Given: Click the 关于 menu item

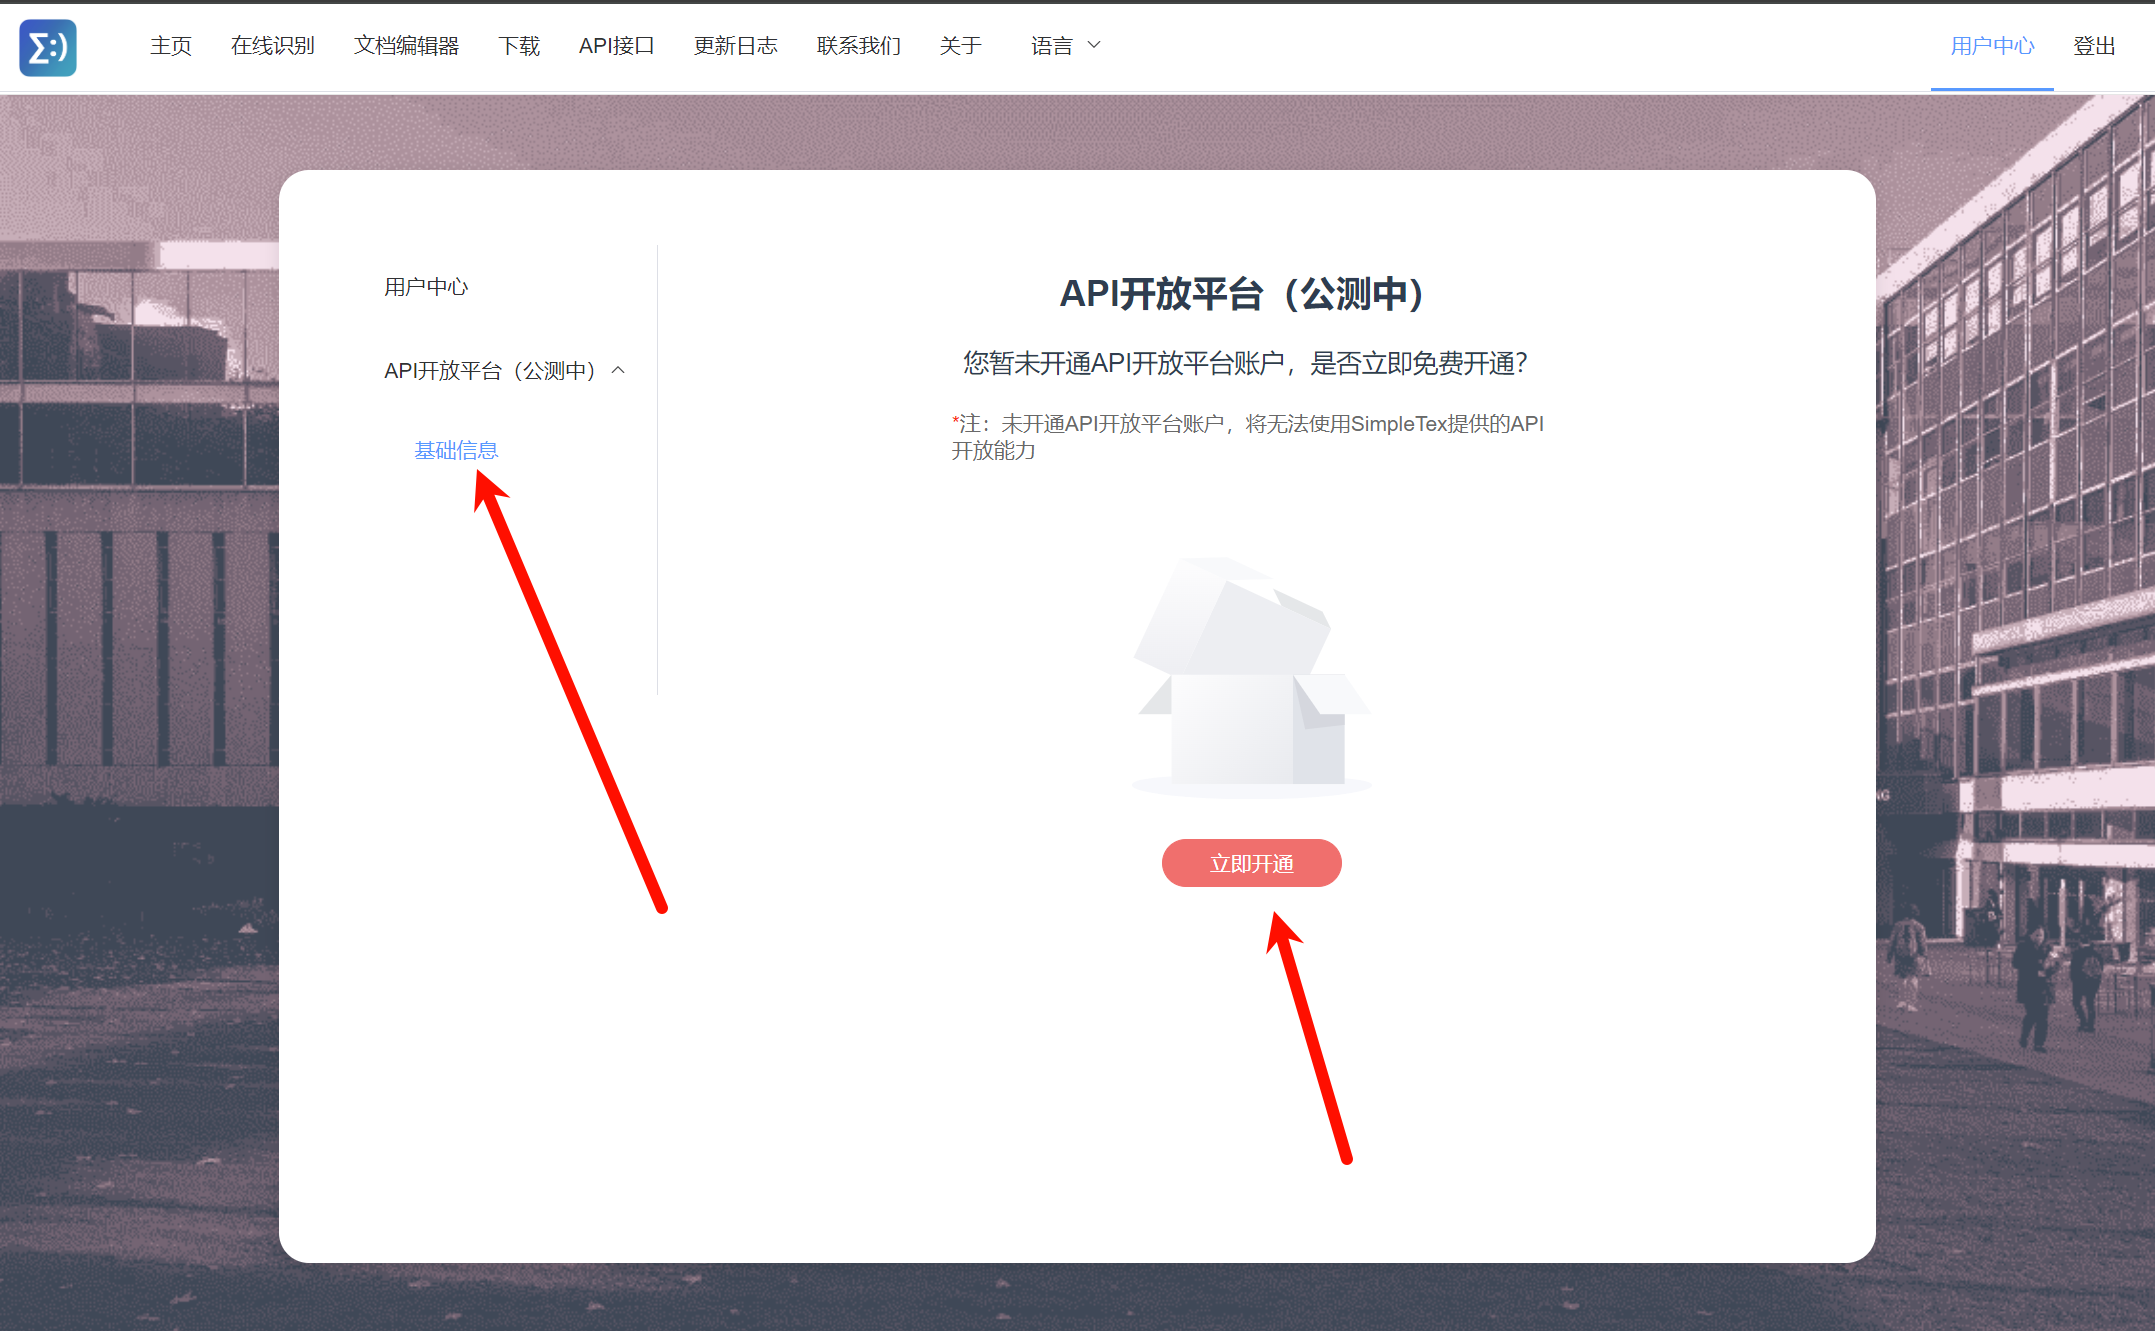Looking at the screenshot, I should point(960,46).
